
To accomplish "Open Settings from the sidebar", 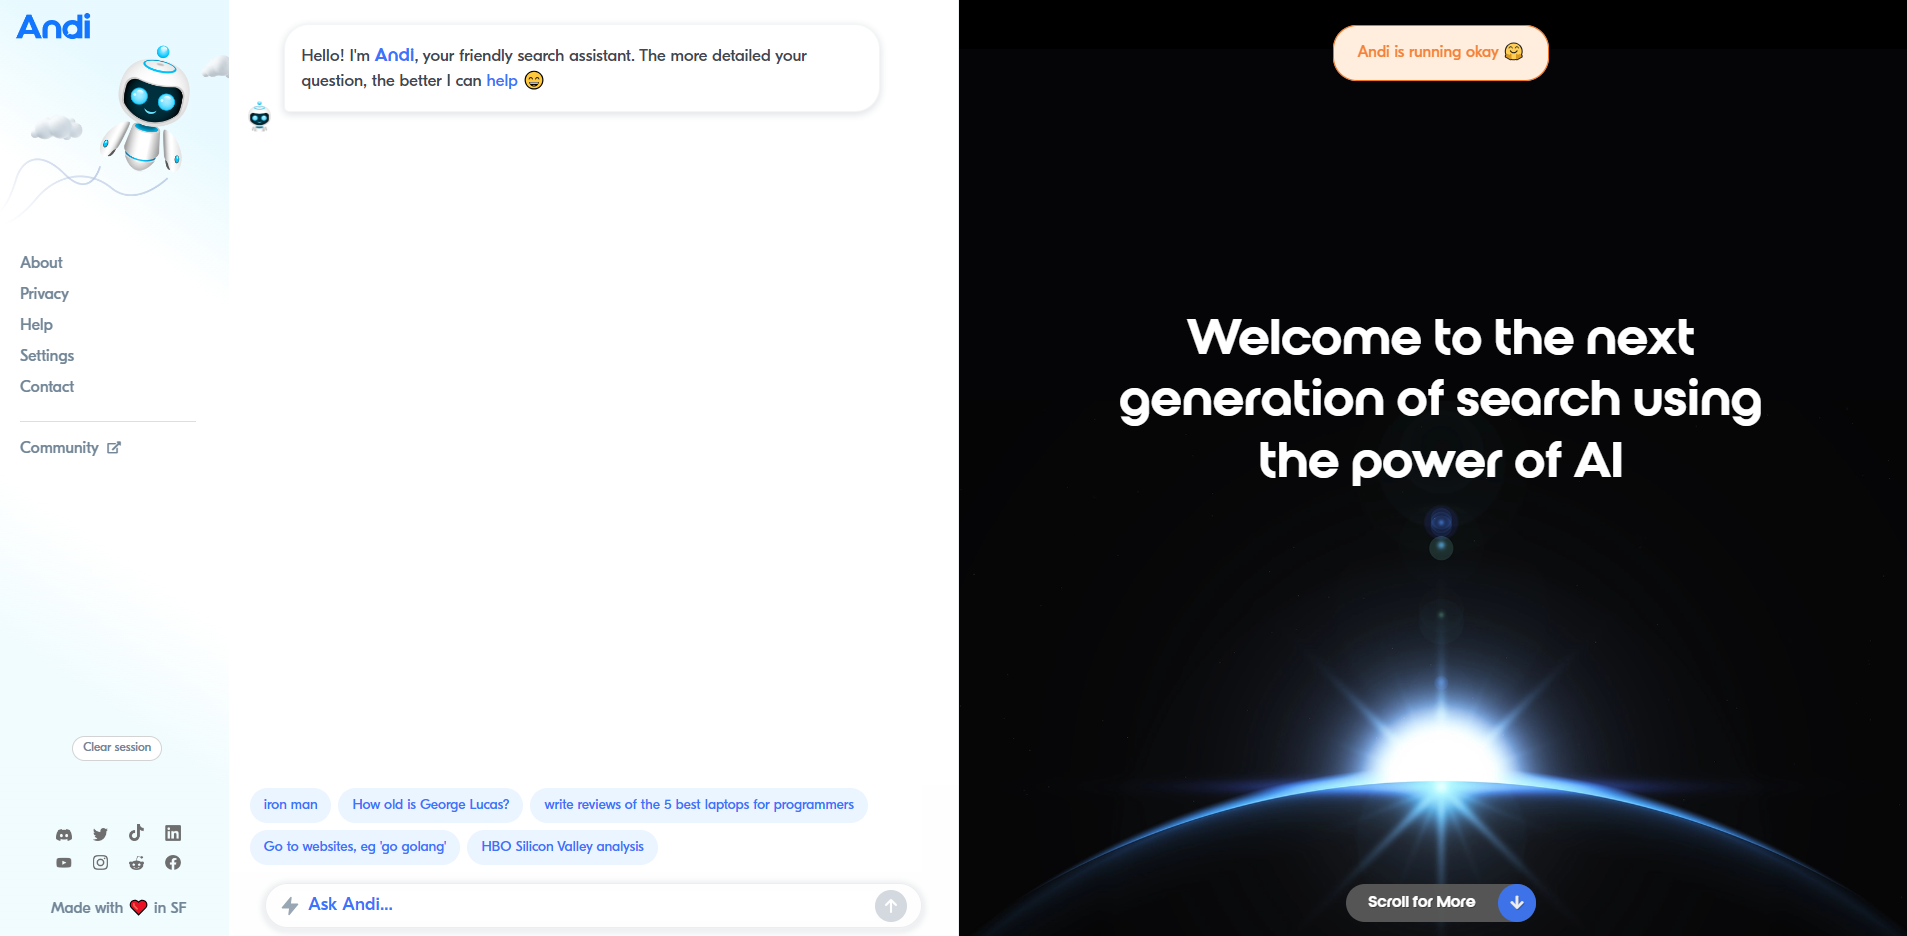I will tap(47, 356).
